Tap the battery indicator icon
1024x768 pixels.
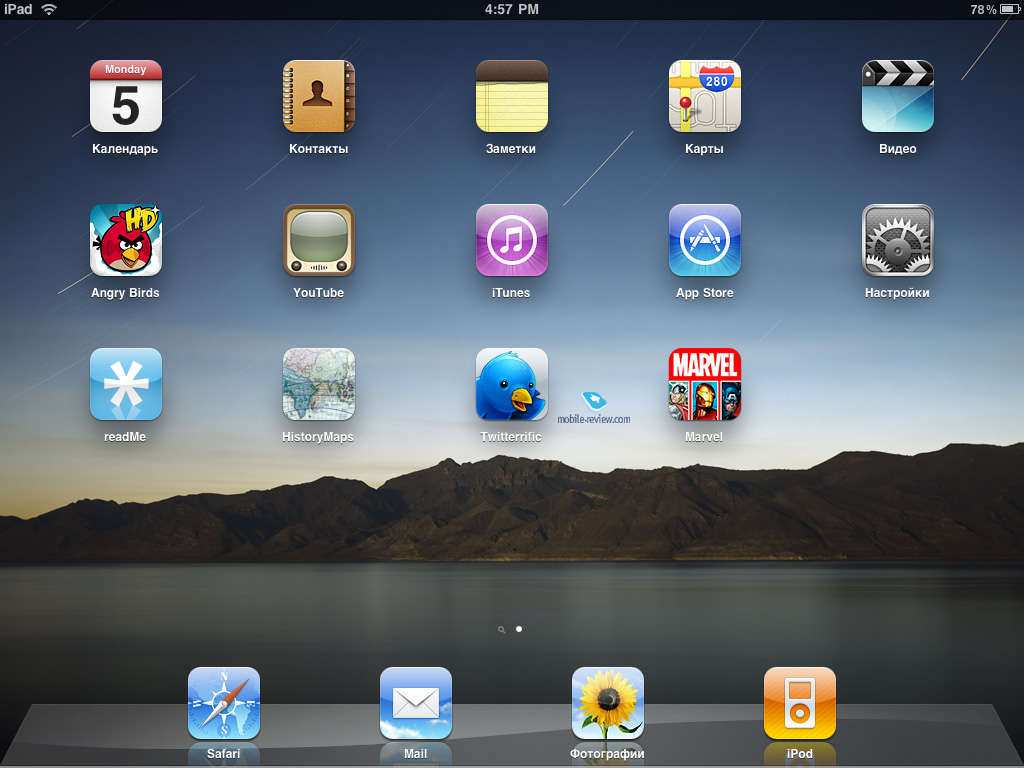click(1010, 9)
